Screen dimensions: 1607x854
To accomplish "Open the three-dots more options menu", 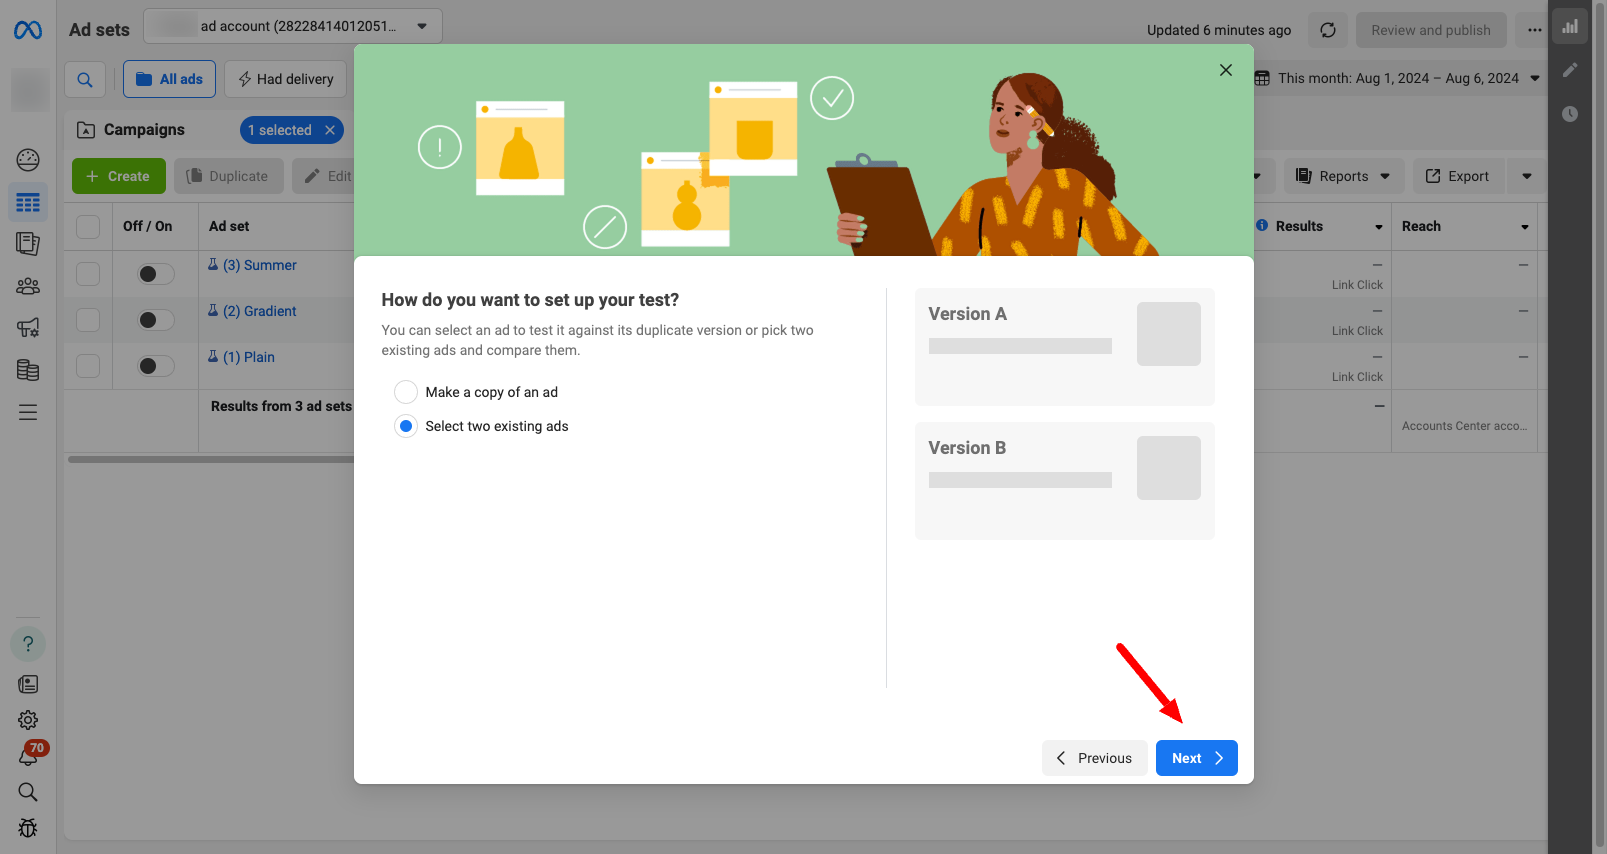I will 1535,30.
